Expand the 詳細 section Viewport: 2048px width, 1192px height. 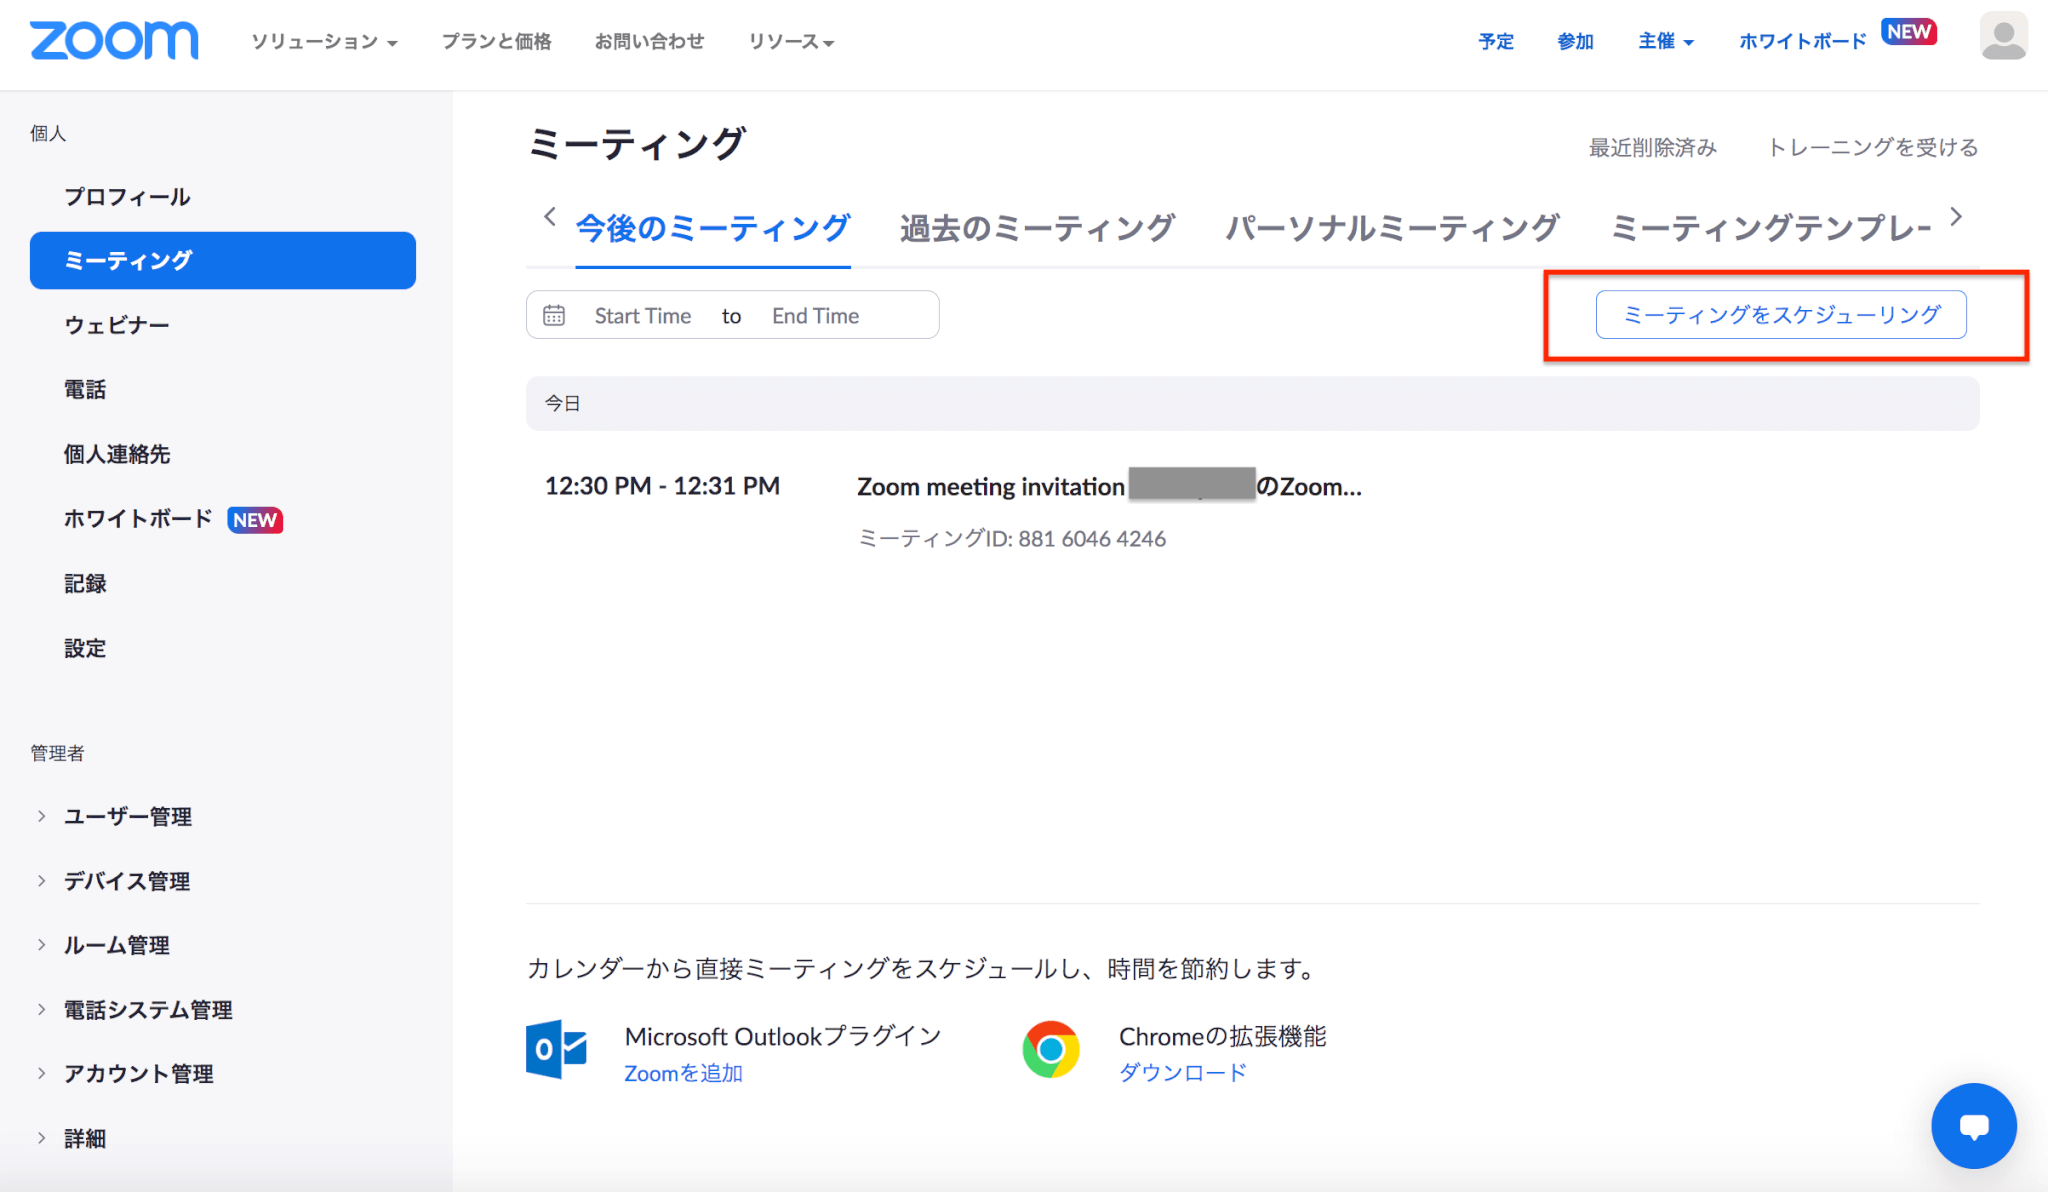coord(86,1138)
